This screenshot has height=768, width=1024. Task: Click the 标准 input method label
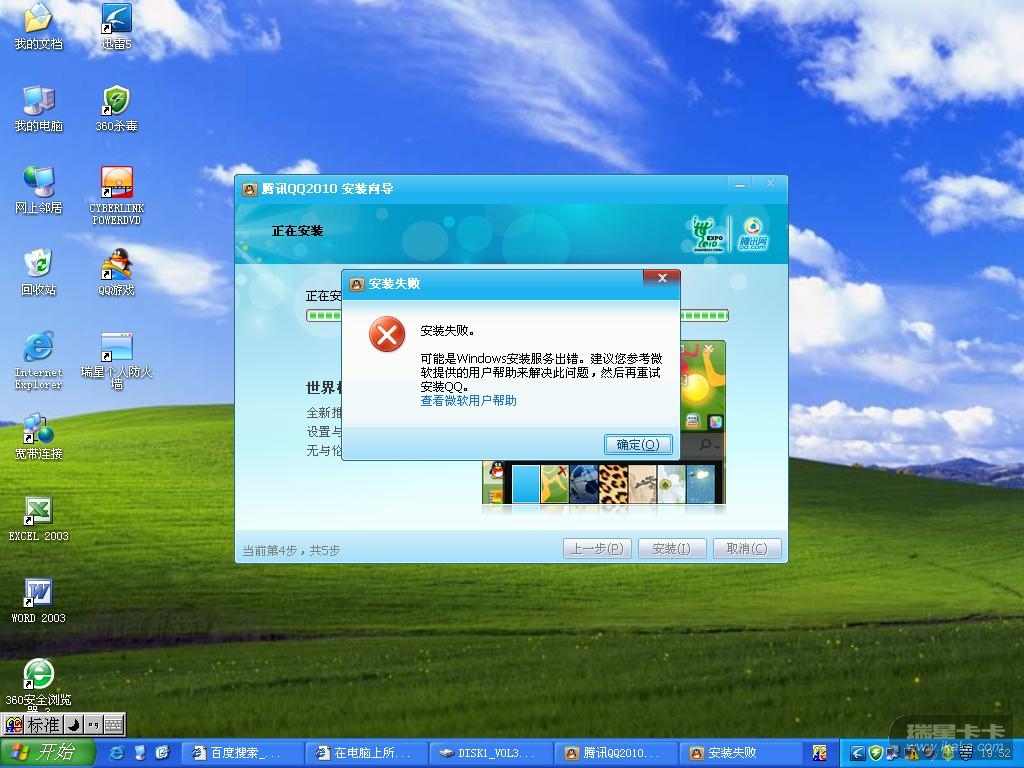pyautogui.click(x=44, y=725)
